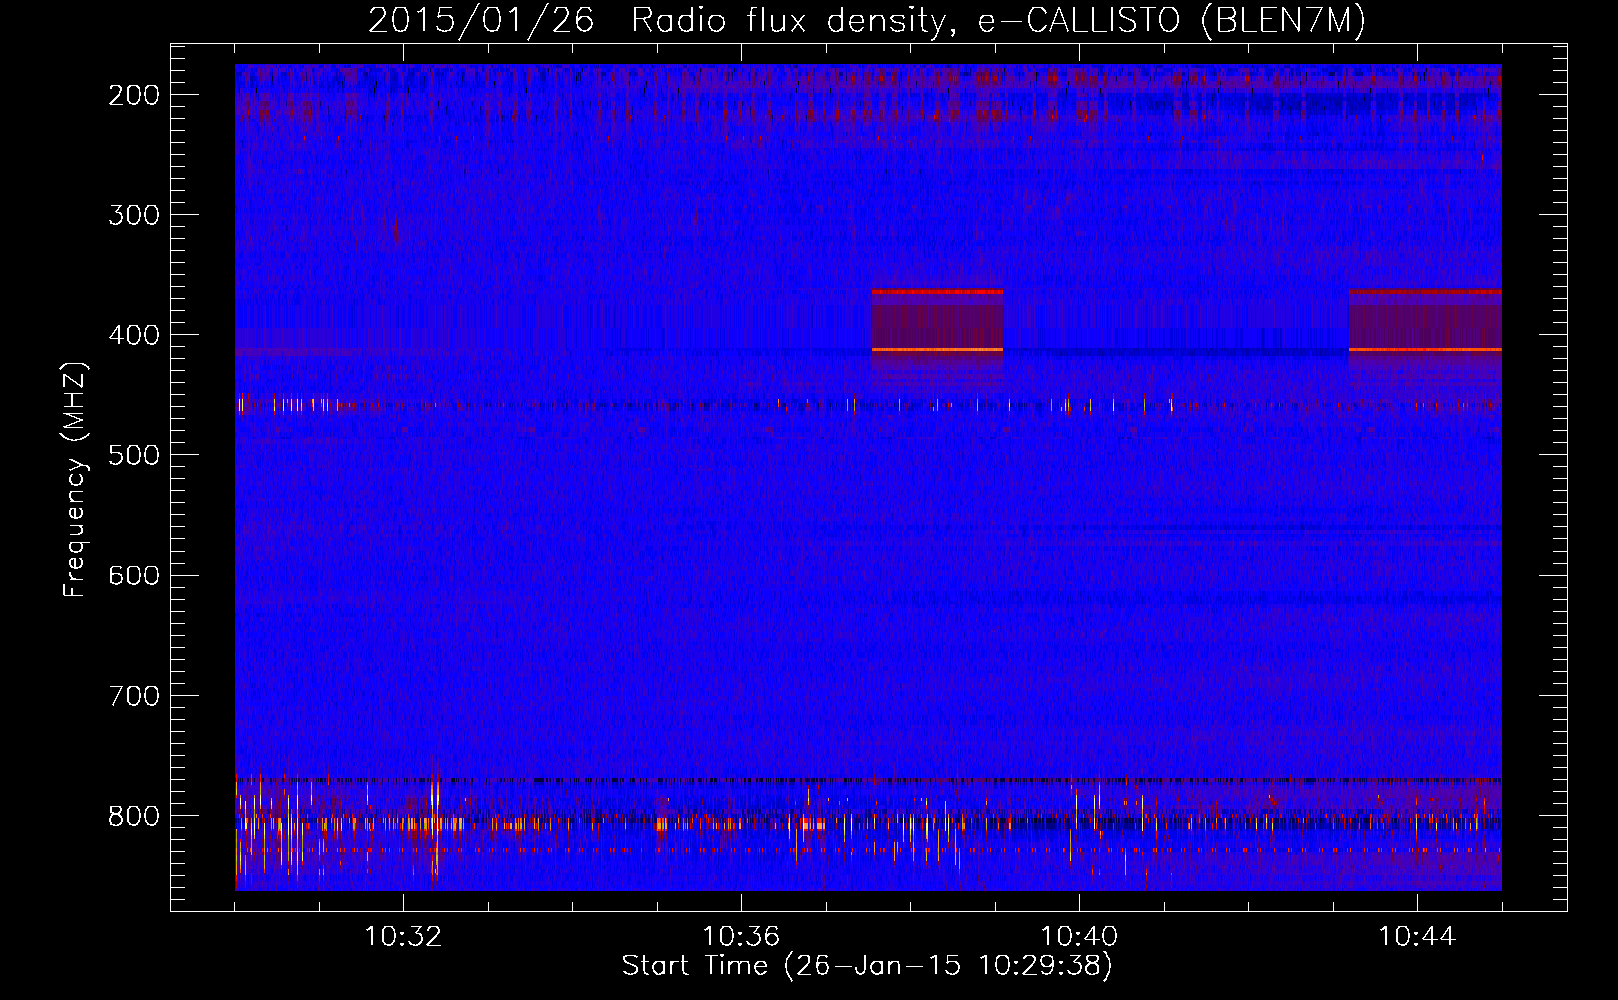Click the 400 MHz tick label
1618x1000 pixels.
[x=132, y=335]
